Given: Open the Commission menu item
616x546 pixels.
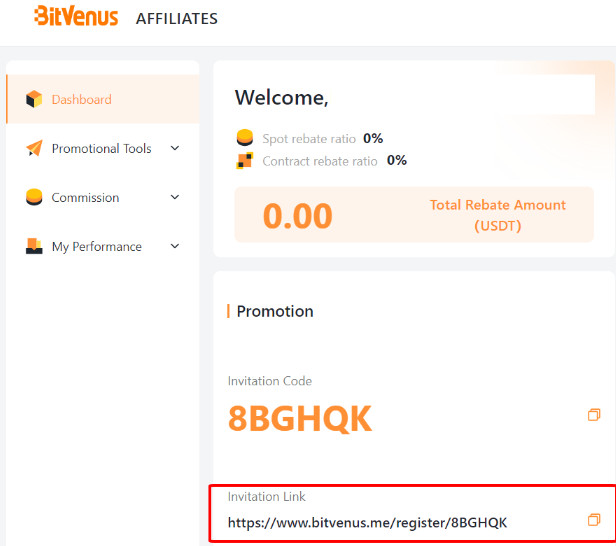Looking at the screenshot, I should [x=85, y=197].
